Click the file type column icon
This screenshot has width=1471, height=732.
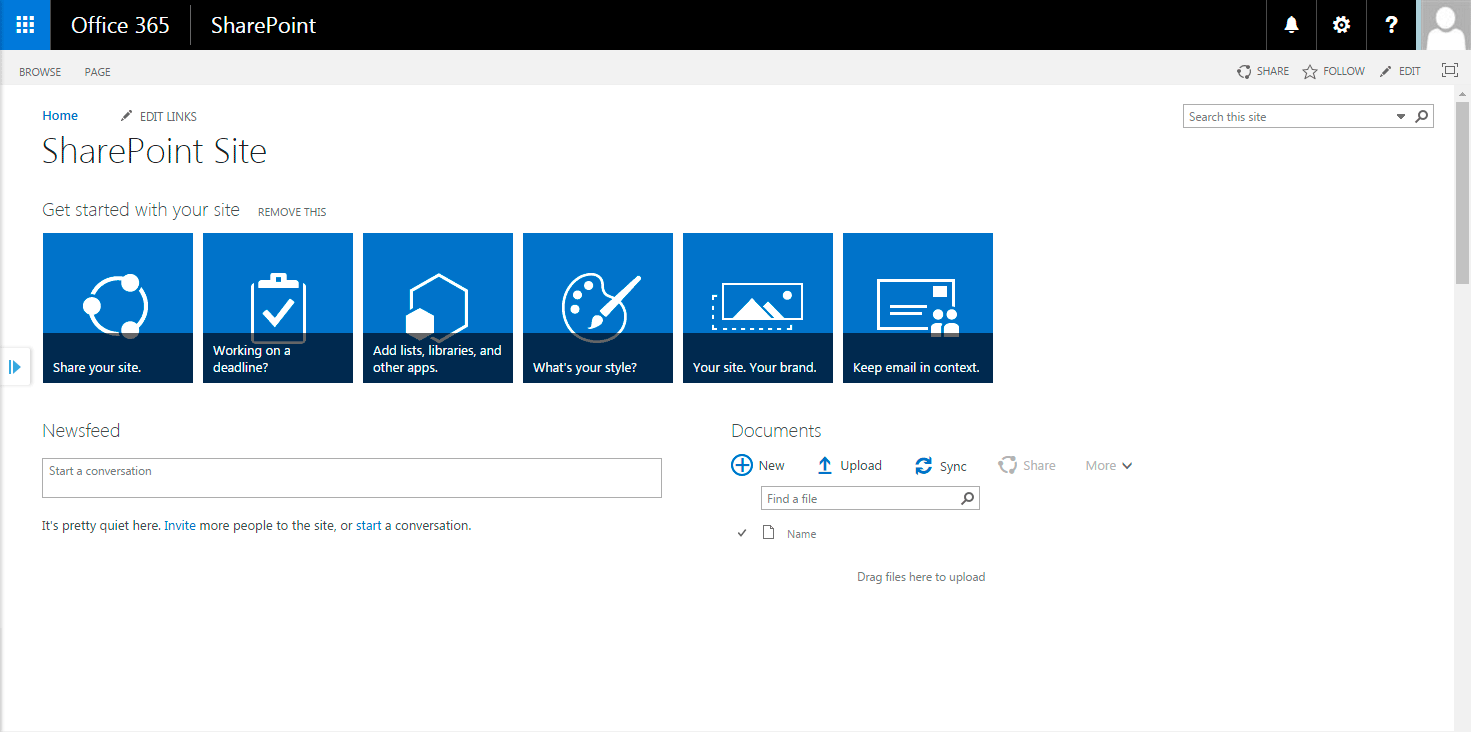click(x=769, y=532)
